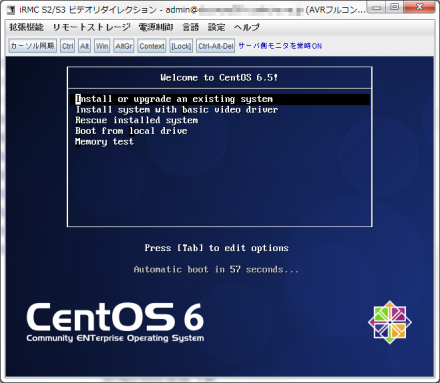The width and height of the screenshot is (440, 383).
Task: Select 'Memory test' boot entry
Action: coord(104,142)
